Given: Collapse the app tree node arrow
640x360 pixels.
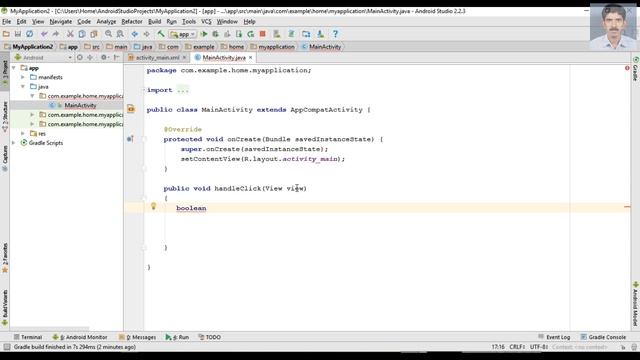Looking at the screenshot, I should [x=14, y=68].
